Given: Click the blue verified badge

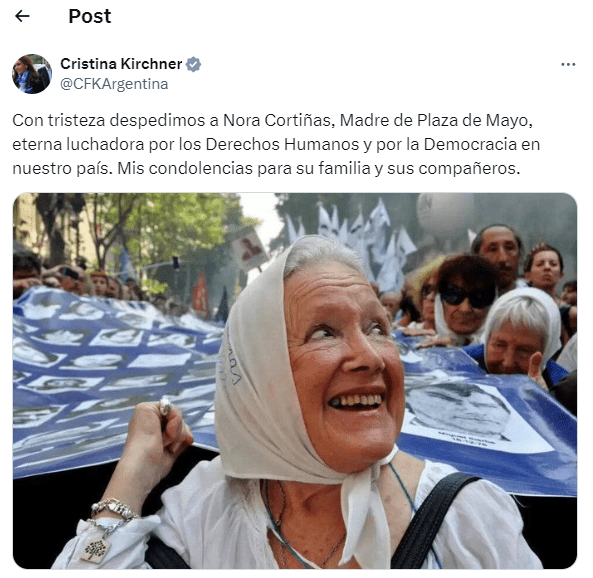Looking at the screenshot, I should pyautogui.click(x=193, y=64).
